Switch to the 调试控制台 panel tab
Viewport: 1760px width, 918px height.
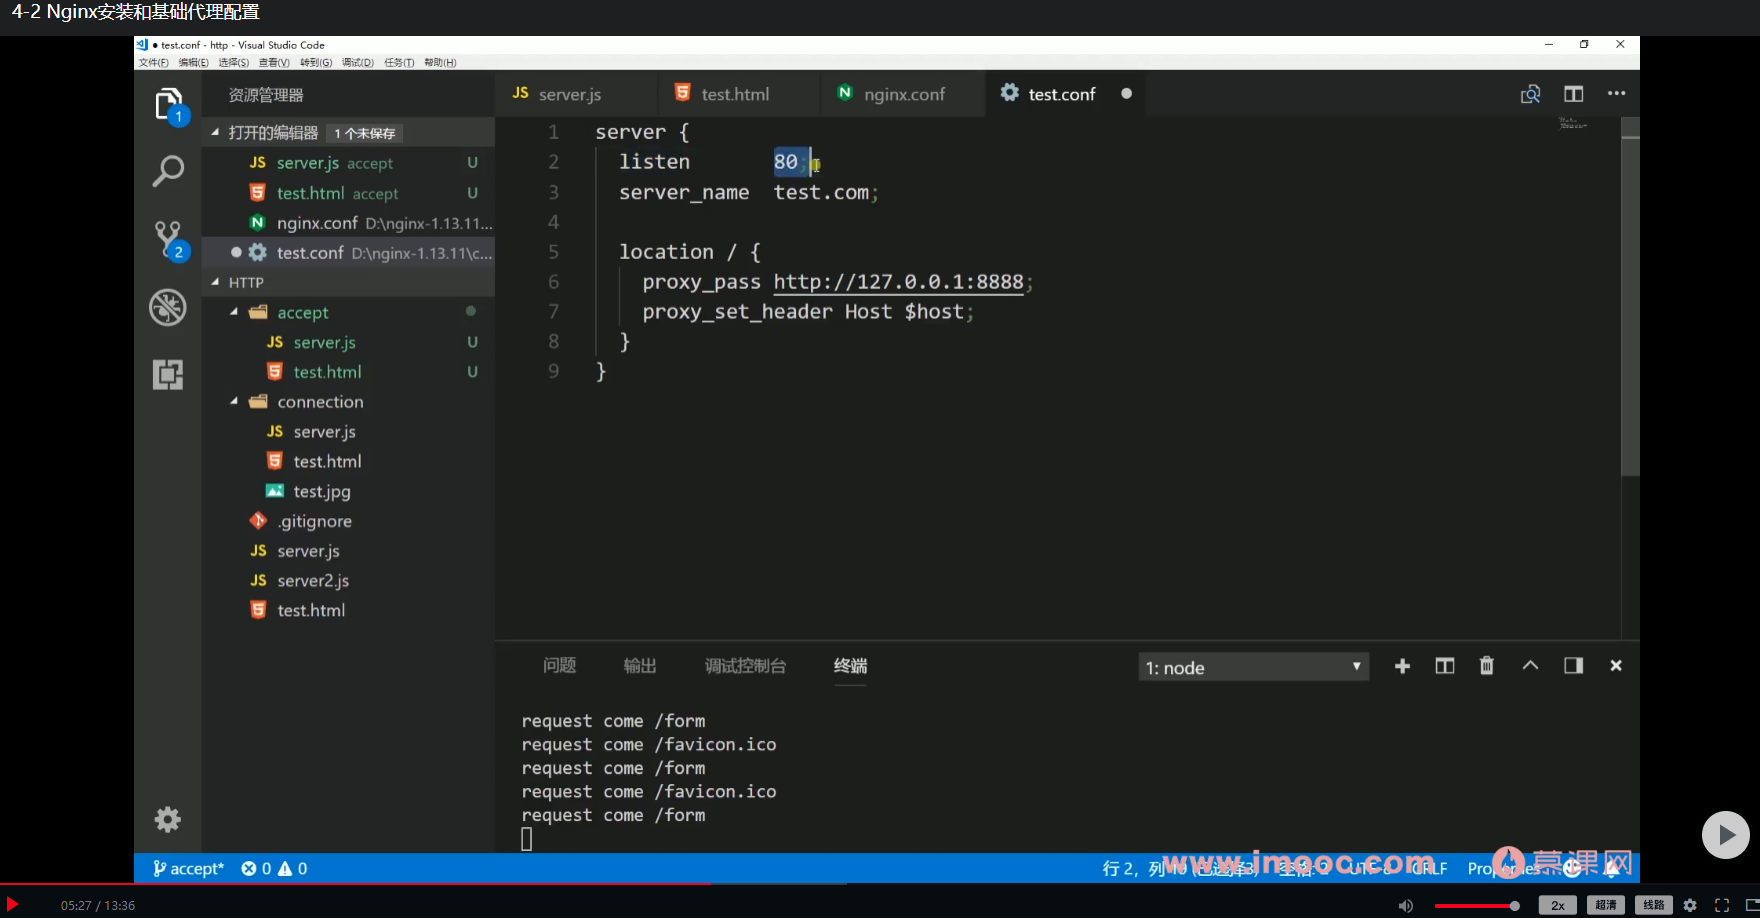[x=745, y=666]
